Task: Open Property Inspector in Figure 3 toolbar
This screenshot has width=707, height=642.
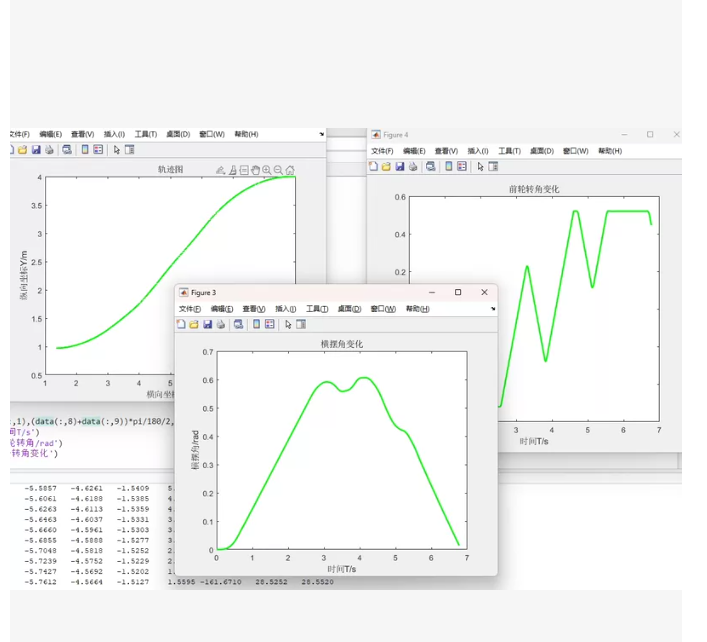Action: coord(301,324)
